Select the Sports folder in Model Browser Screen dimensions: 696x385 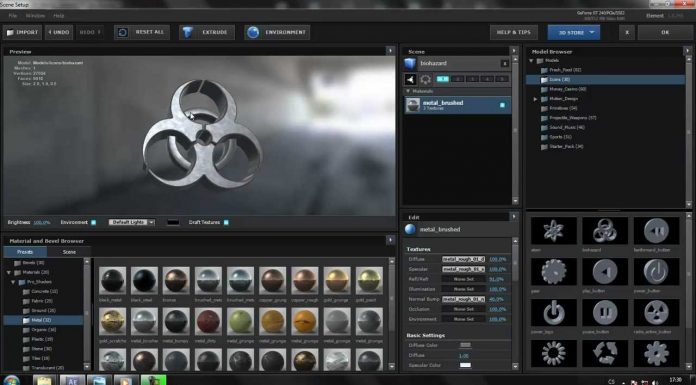tap(560, 137)
